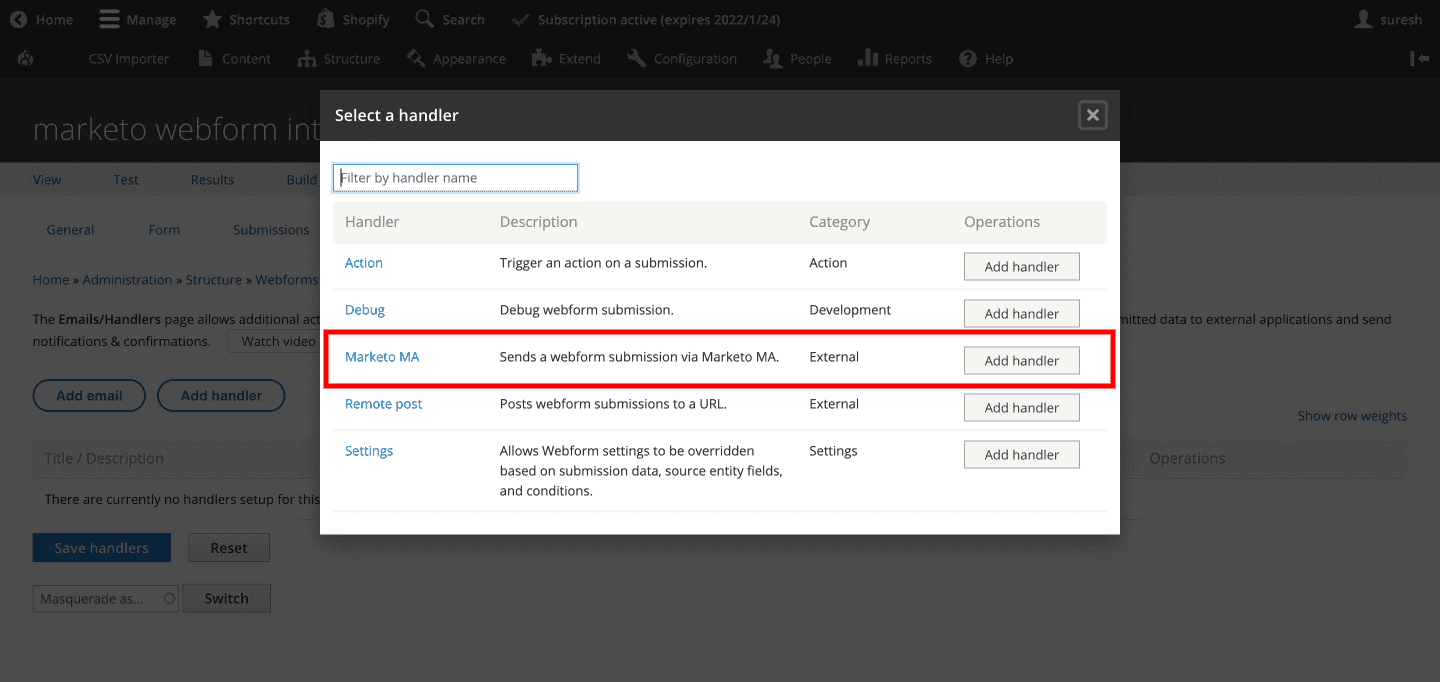Click 'Posts webform submissions to a URL.' text
Image resolution: width=1440 pixels, height=682 pixels.
click(613, 404)
